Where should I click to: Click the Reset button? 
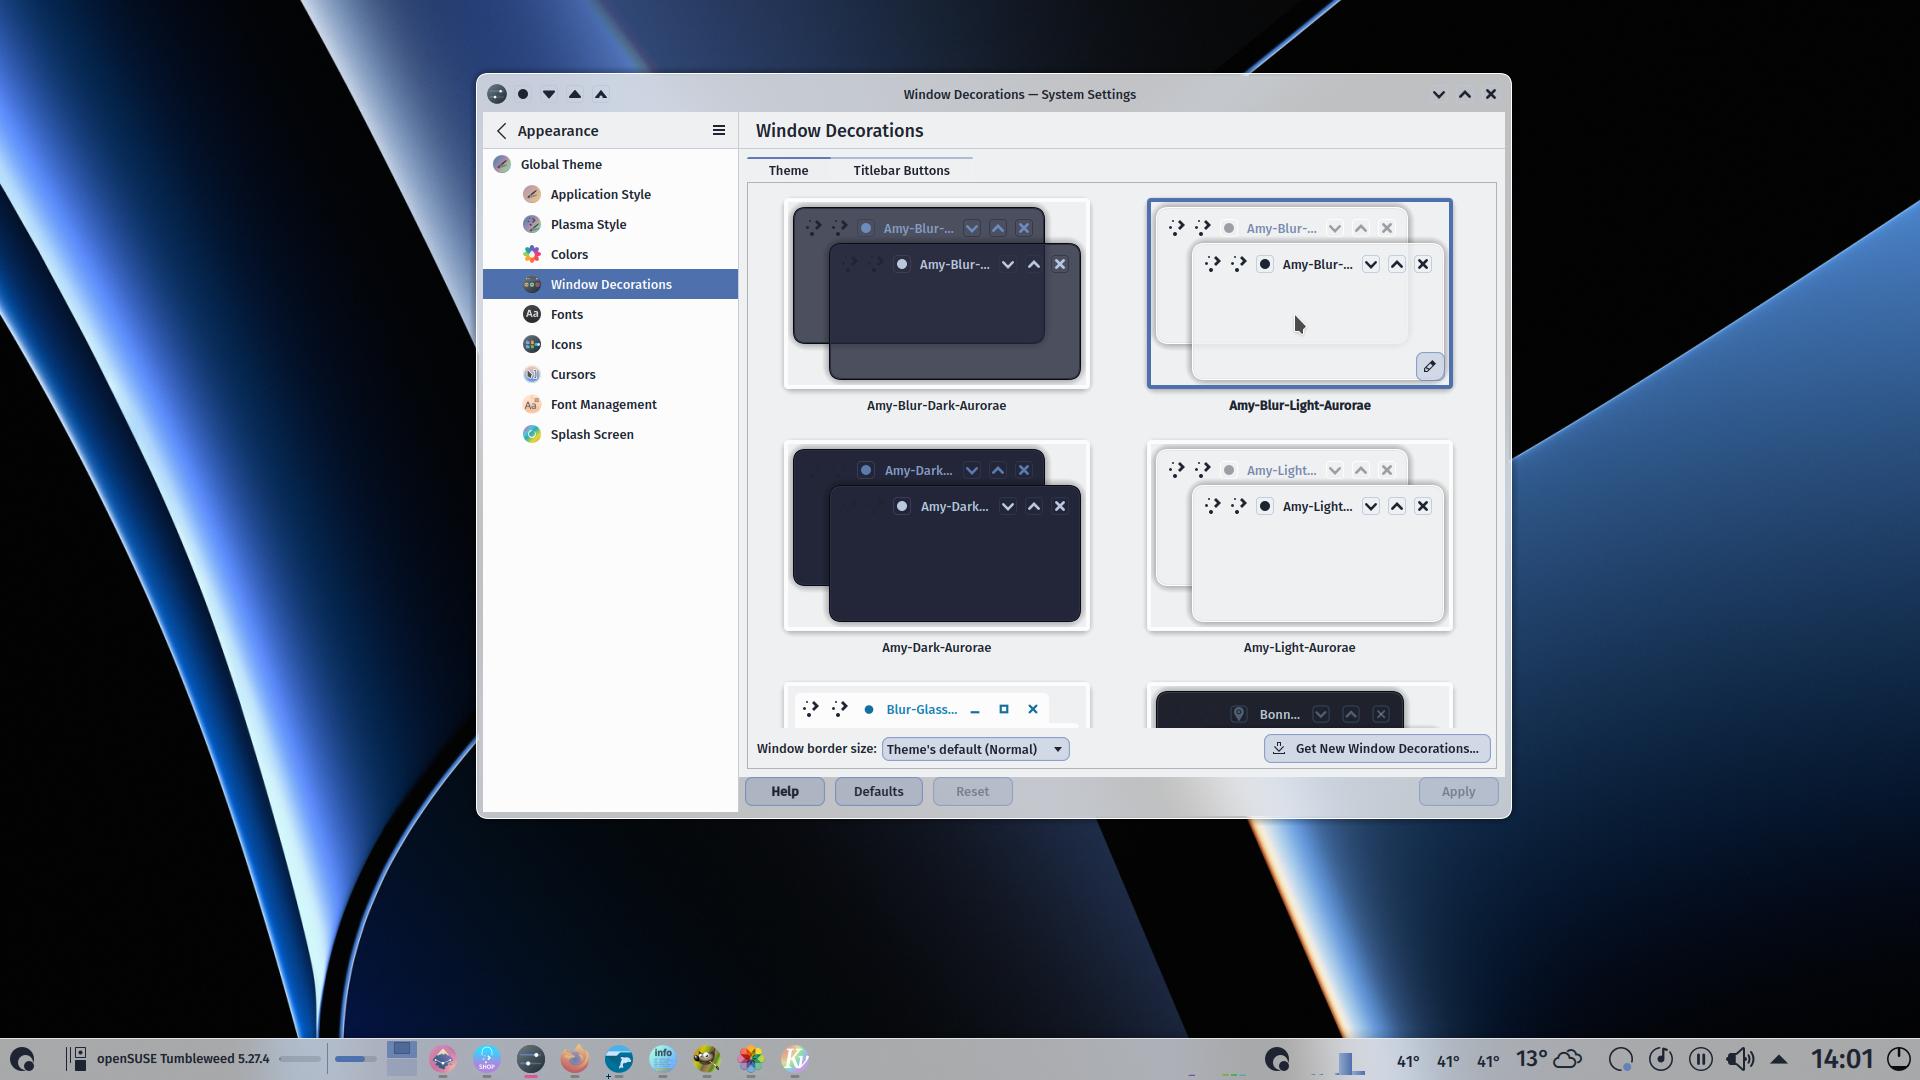coord(972,791)
